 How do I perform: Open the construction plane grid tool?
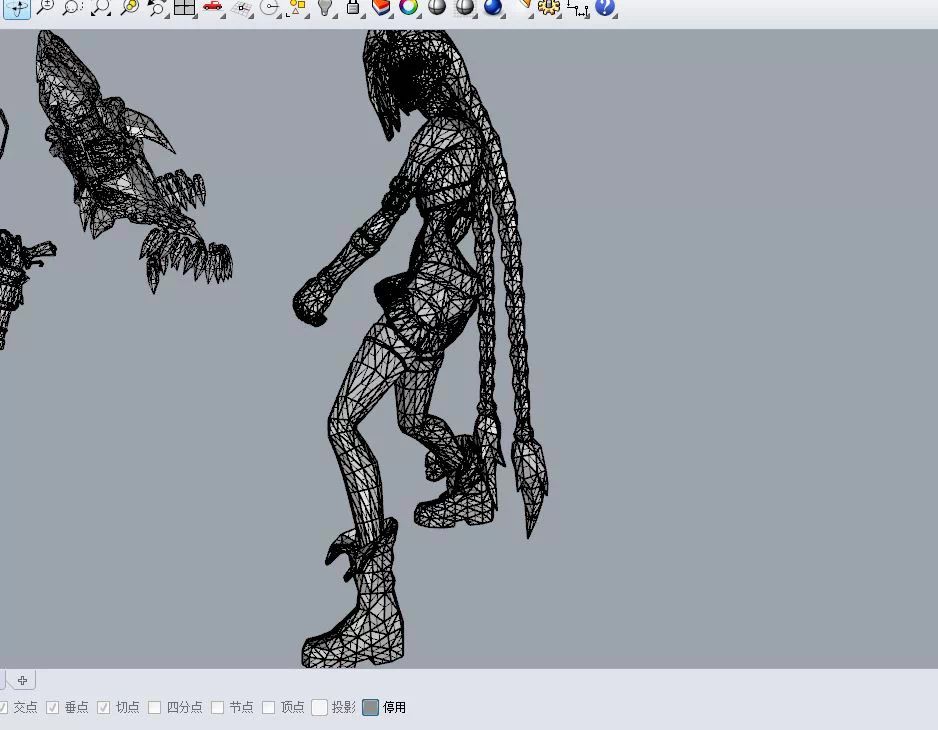[241, 8]
